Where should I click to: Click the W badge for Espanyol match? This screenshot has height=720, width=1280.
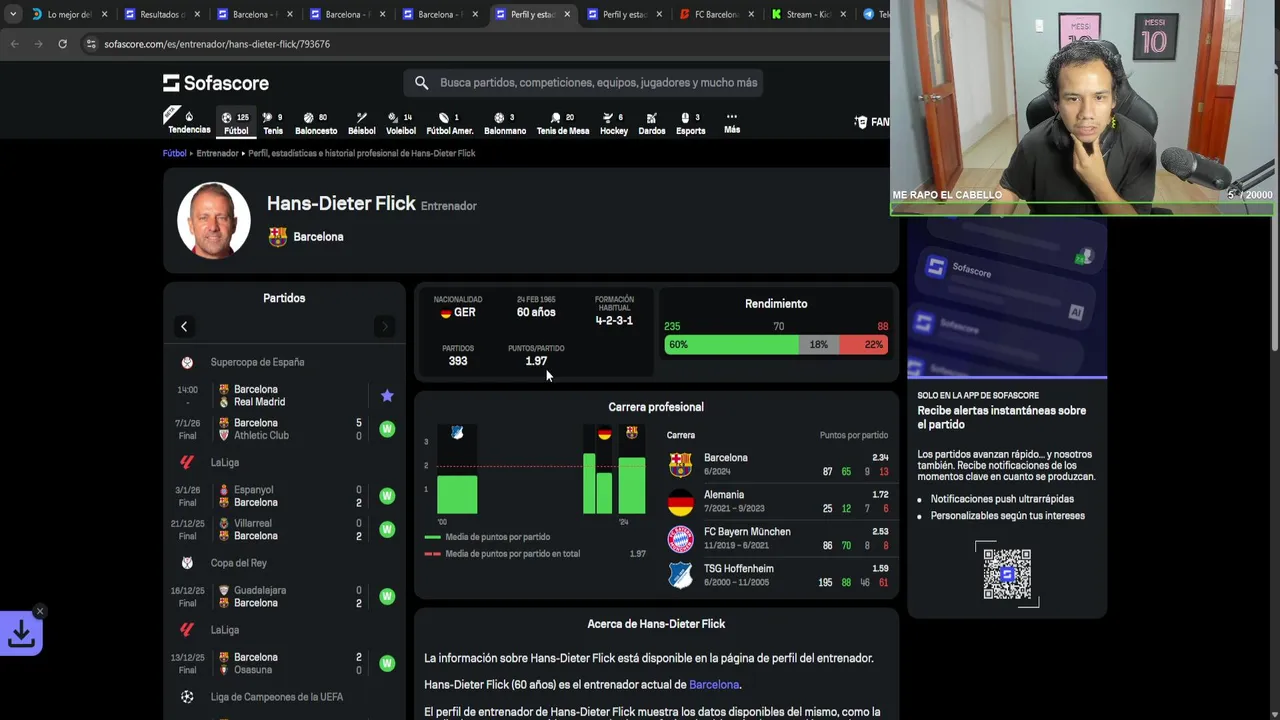387,496
